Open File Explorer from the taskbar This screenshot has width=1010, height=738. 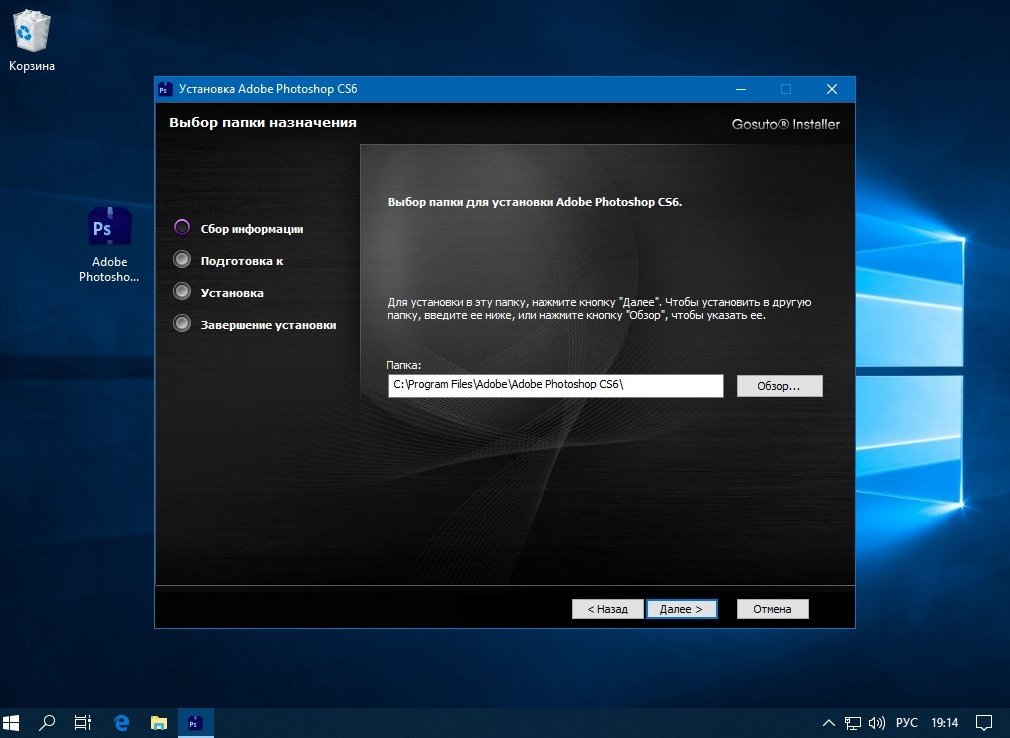pos(158,723)
